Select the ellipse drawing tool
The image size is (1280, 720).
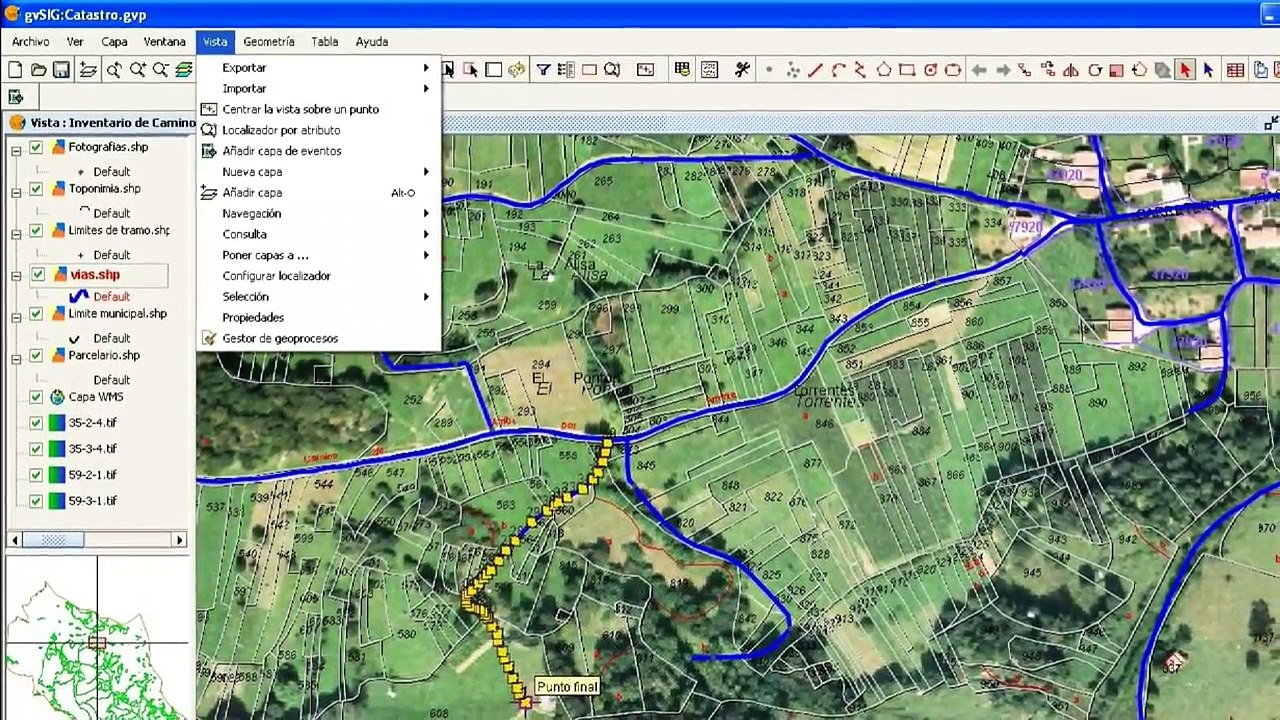pos(953,70)
